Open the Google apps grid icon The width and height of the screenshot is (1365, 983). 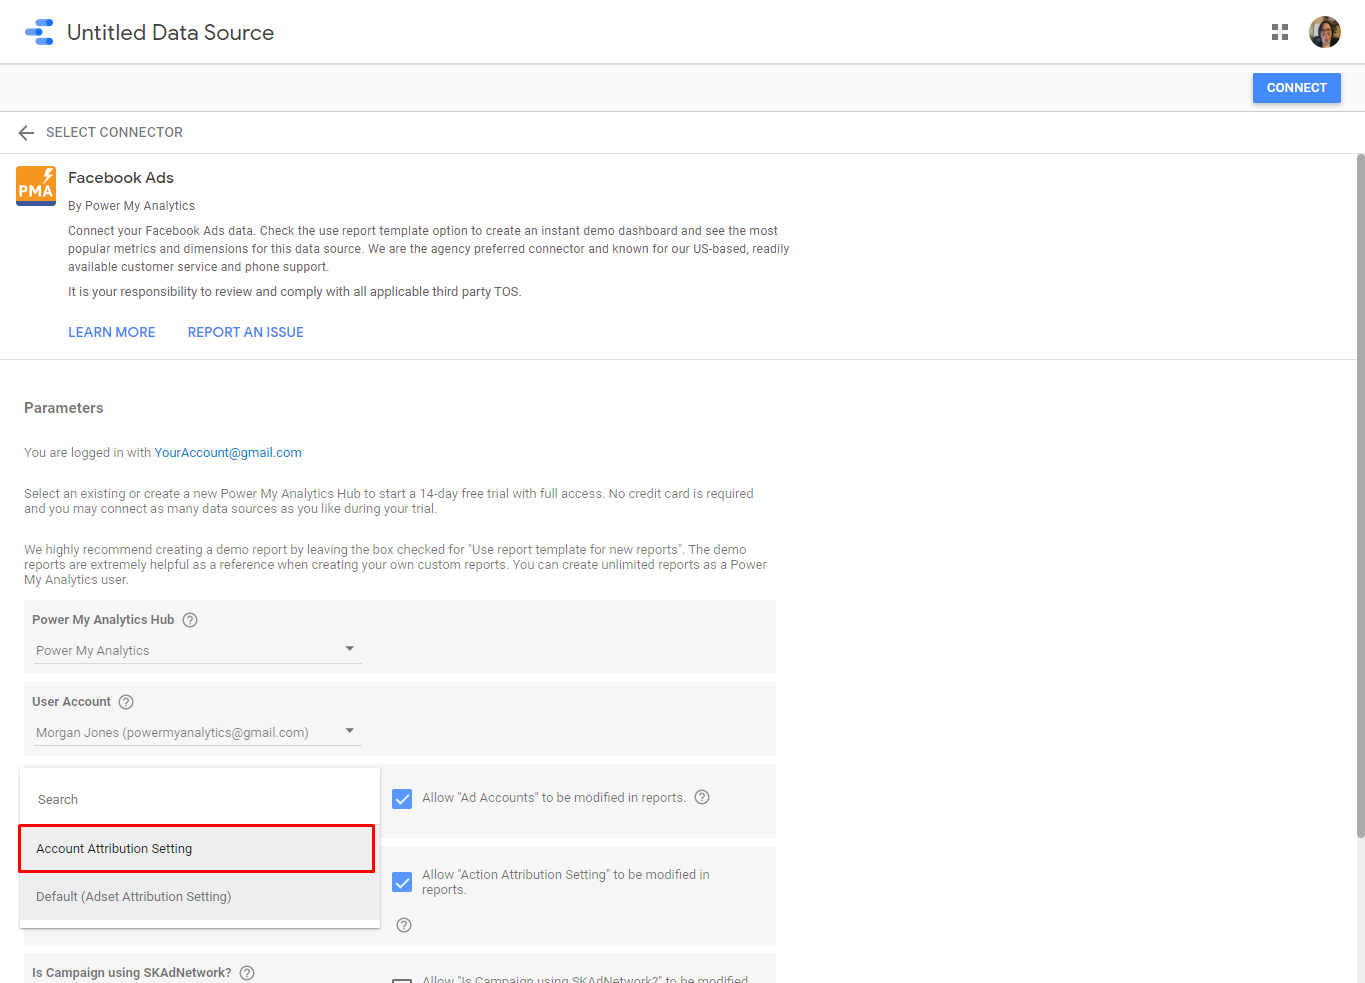point(1279,32)
